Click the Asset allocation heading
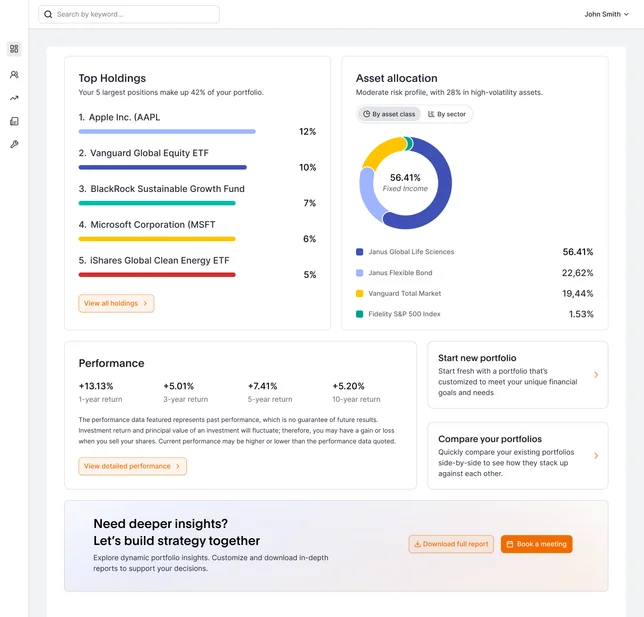Screen dimensions: 644x617 coord(396,78)
